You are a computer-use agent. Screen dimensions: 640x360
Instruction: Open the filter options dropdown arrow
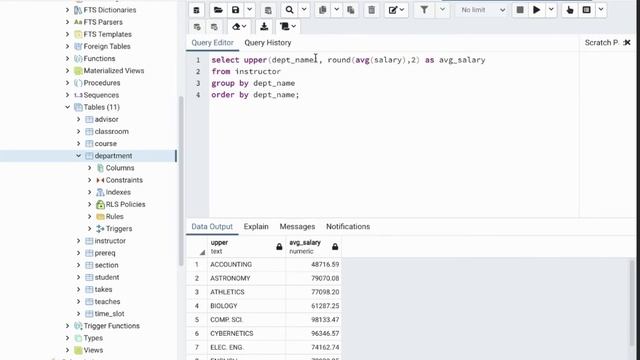click(x=442, y=10)
